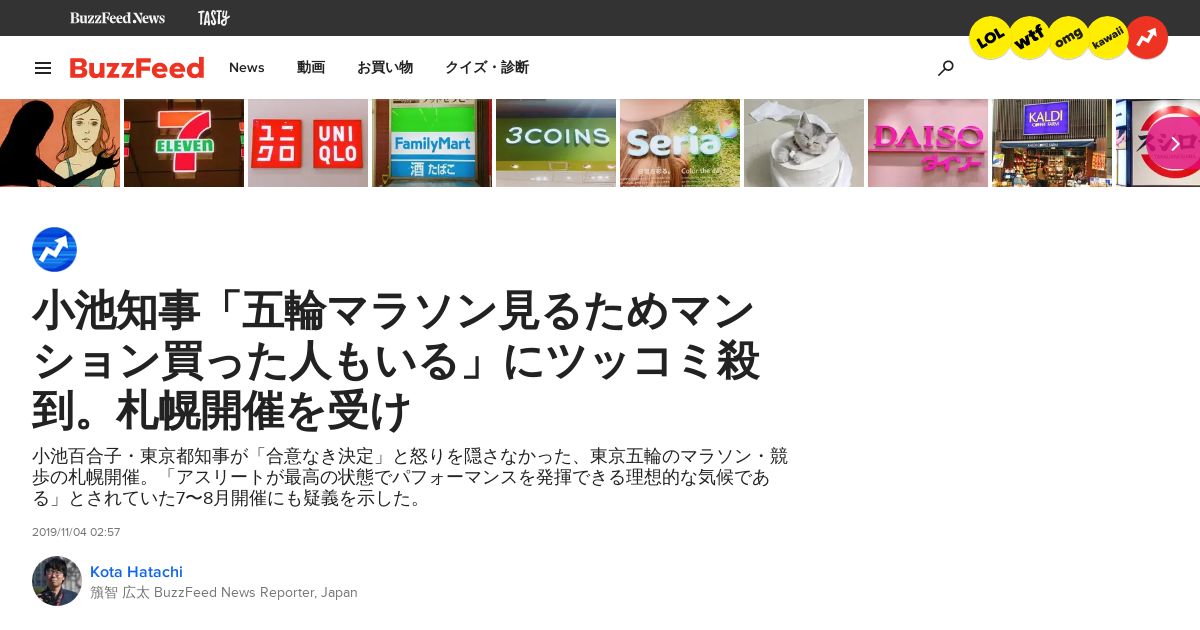
Task: Open the UNIQLO thumbnail
Action: click(308, 143)
